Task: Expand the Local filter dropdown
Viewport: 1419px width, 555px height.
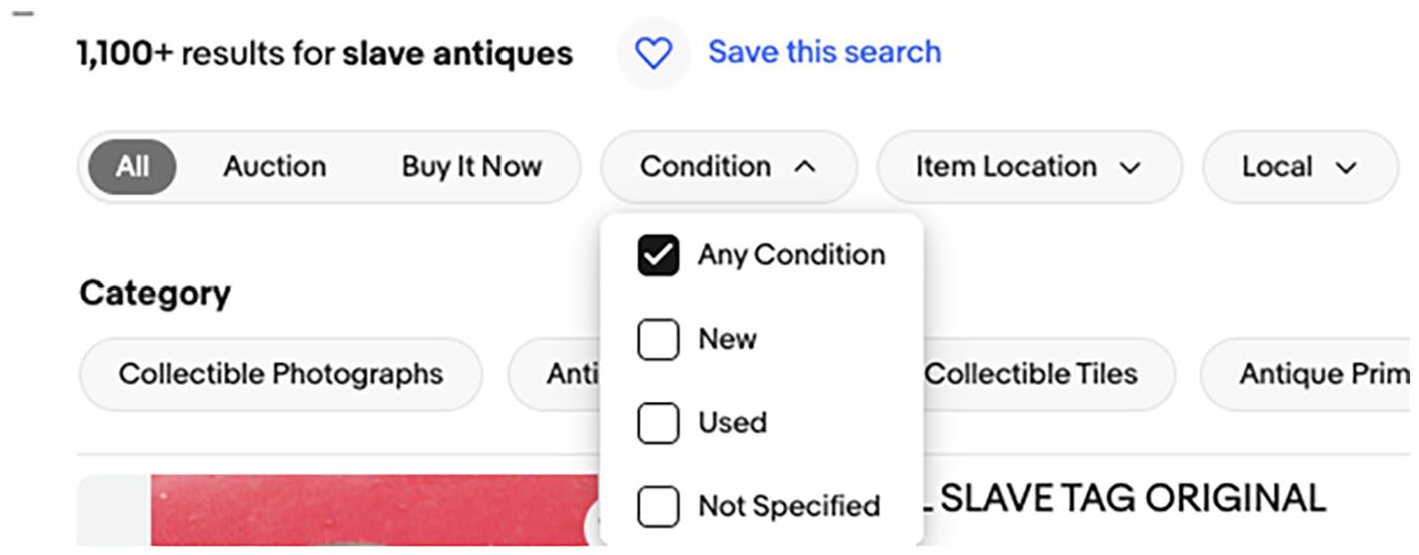Action: click(1300, 167)
